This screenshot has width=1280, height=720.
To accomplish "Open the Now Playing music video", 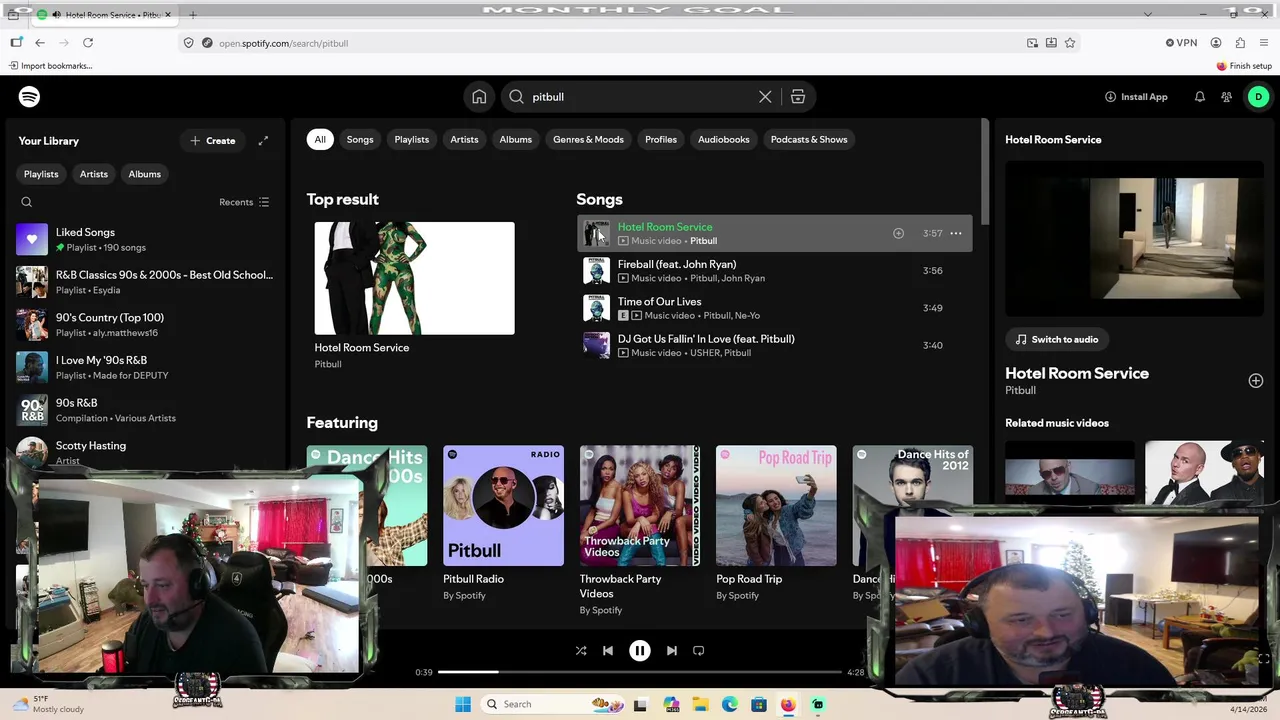I will (1134, 239).
